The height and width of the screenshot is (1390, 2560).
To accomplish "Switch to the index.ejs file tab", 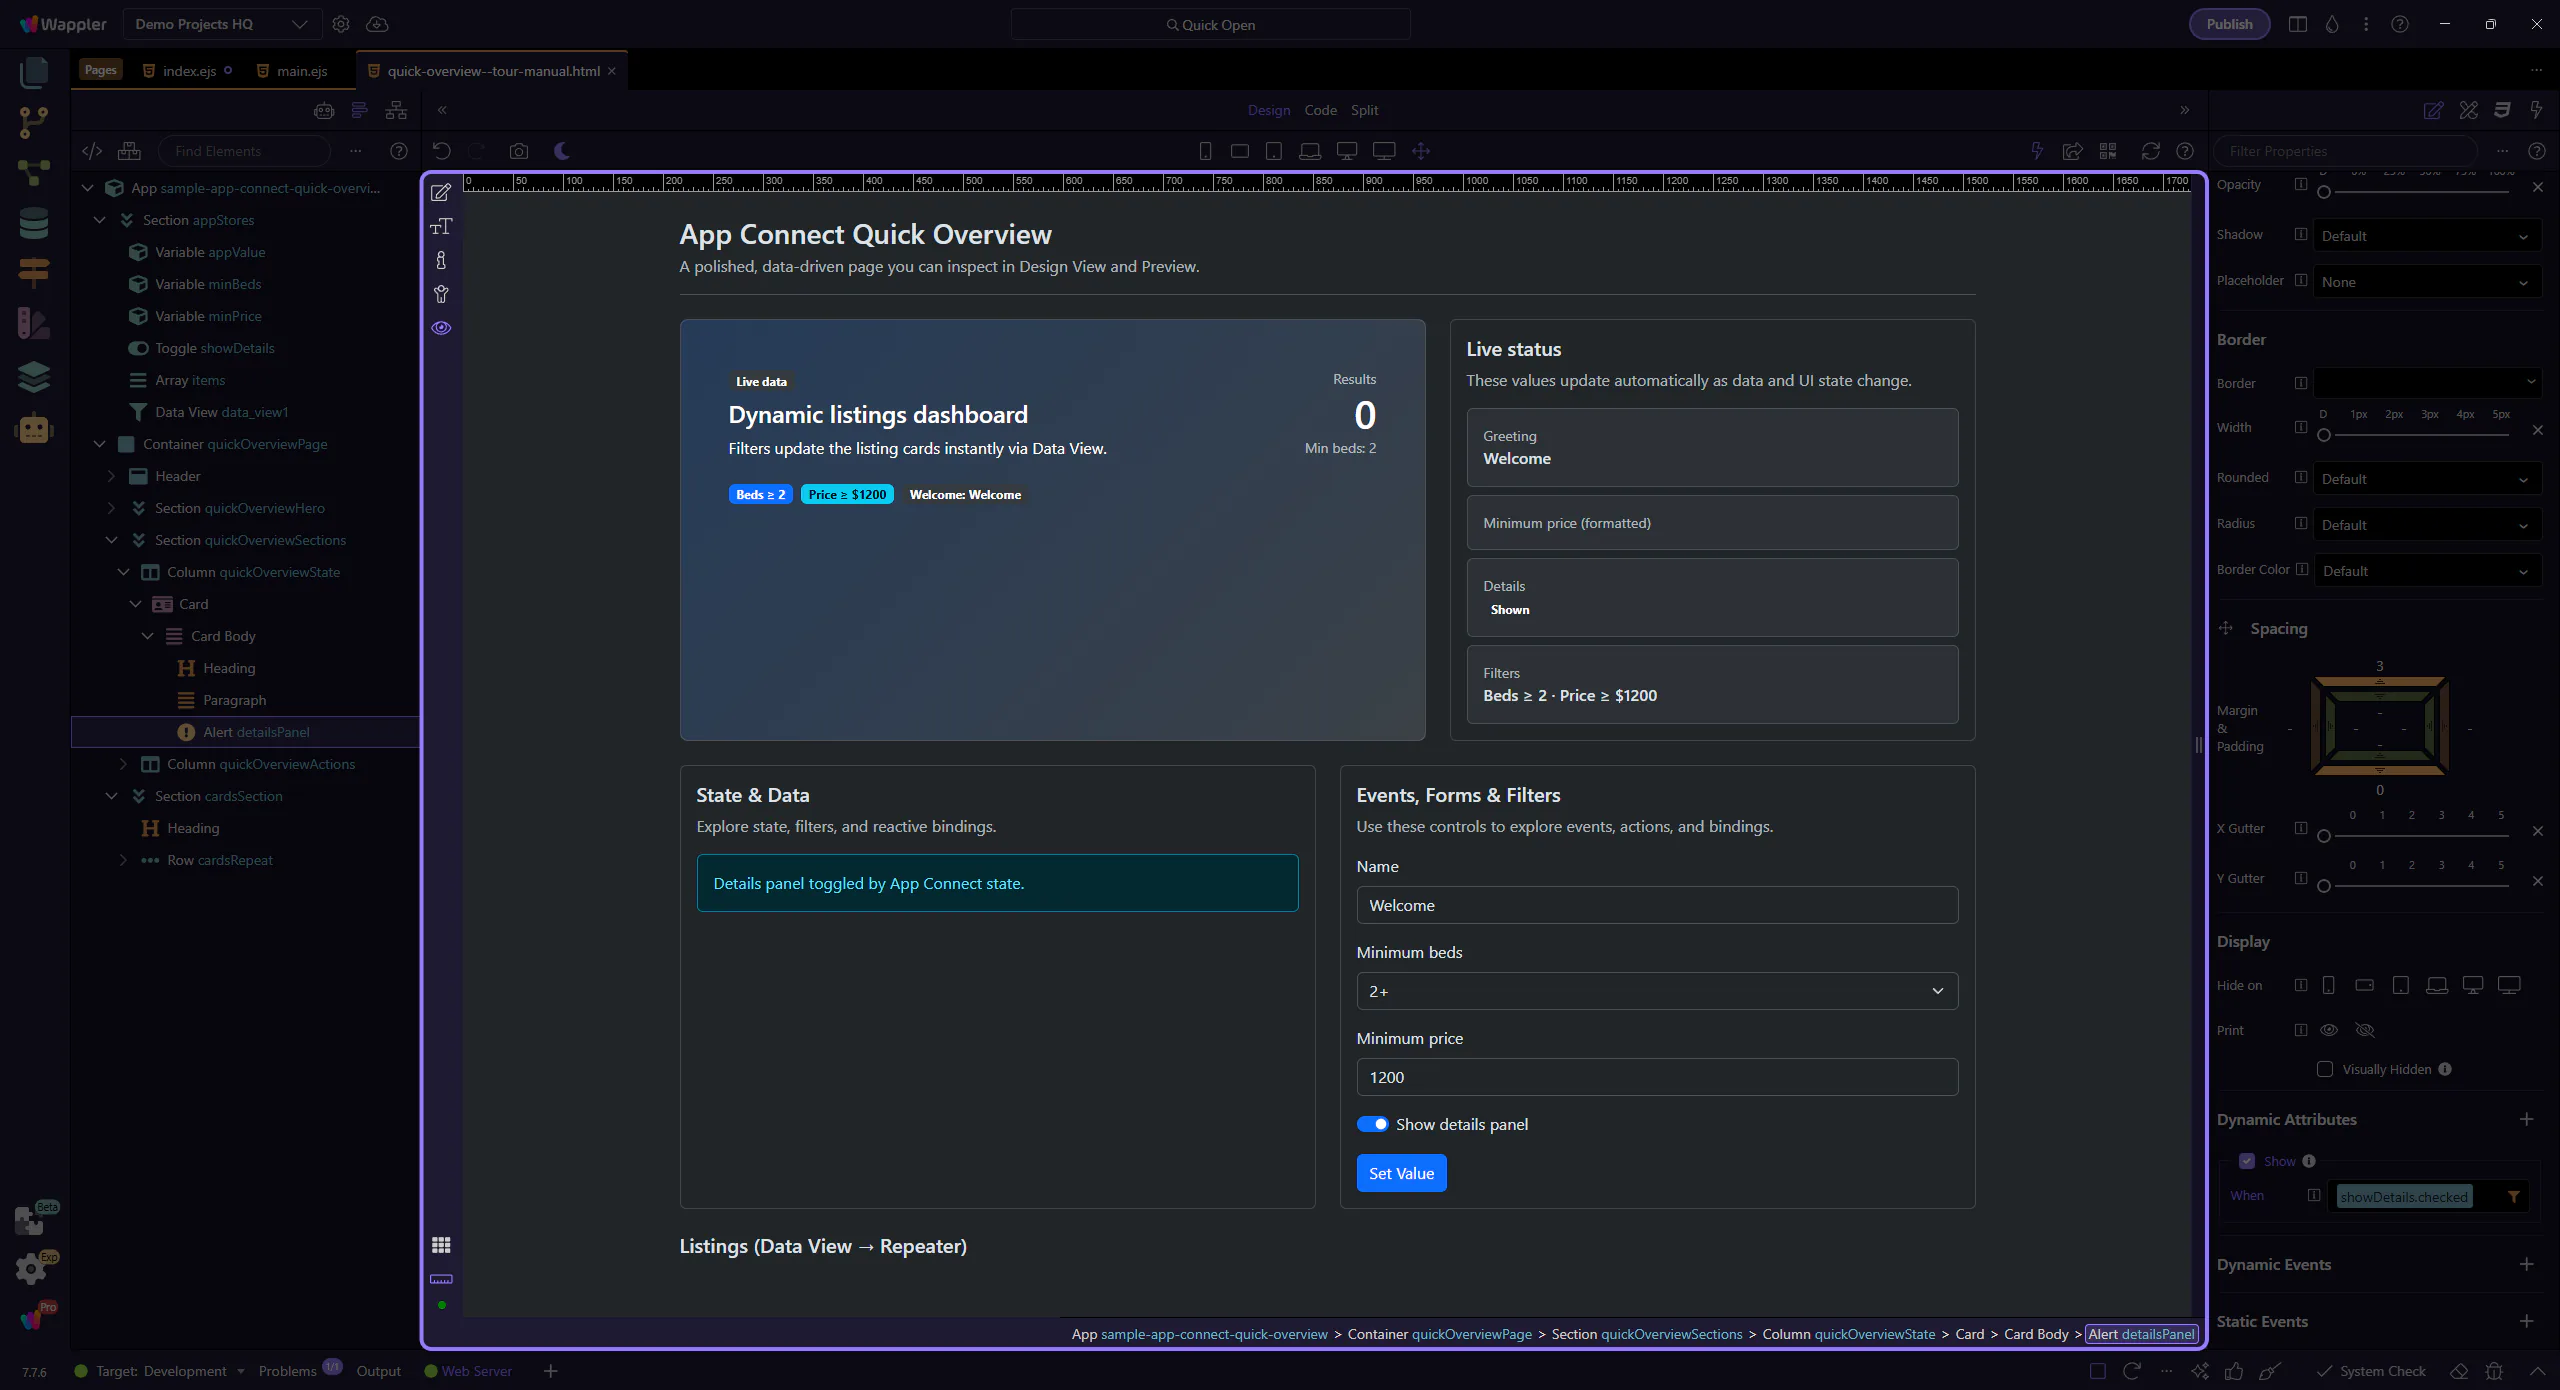I will 189,71.
